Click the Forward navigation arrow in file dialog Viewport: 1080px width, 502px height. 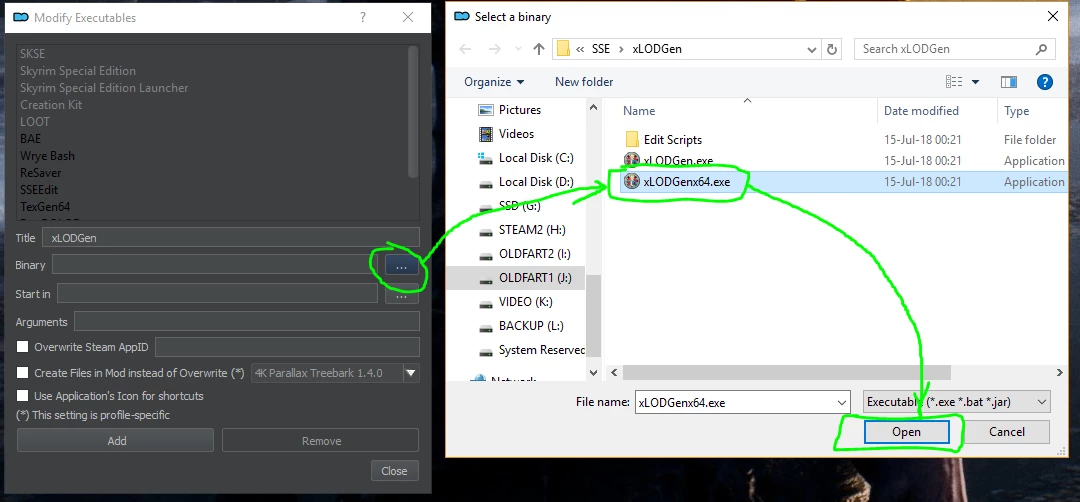pyautogui.click(x=494, y=50)
